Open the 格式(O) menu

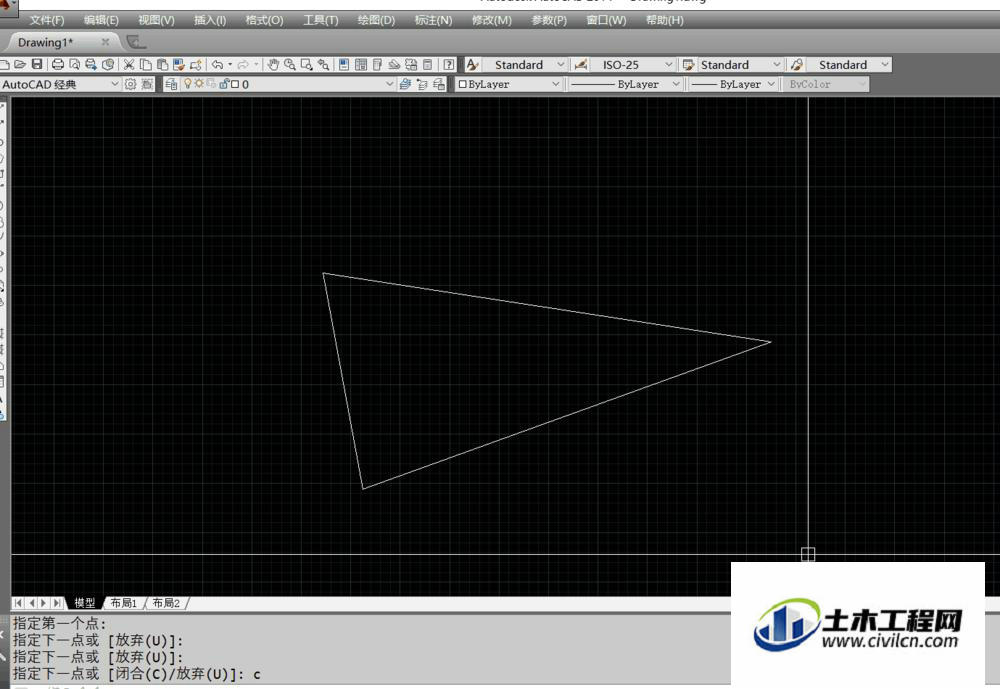(x=264, y=20)
